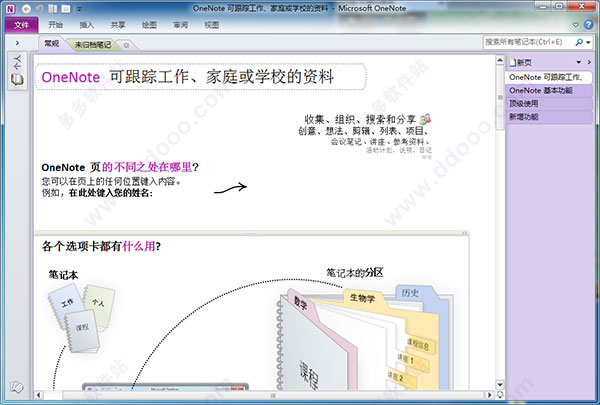Click the 笔记本 label above notebooks
This screenshot has width=600, height=405.
pyautogui.click(x=63, y=274)
